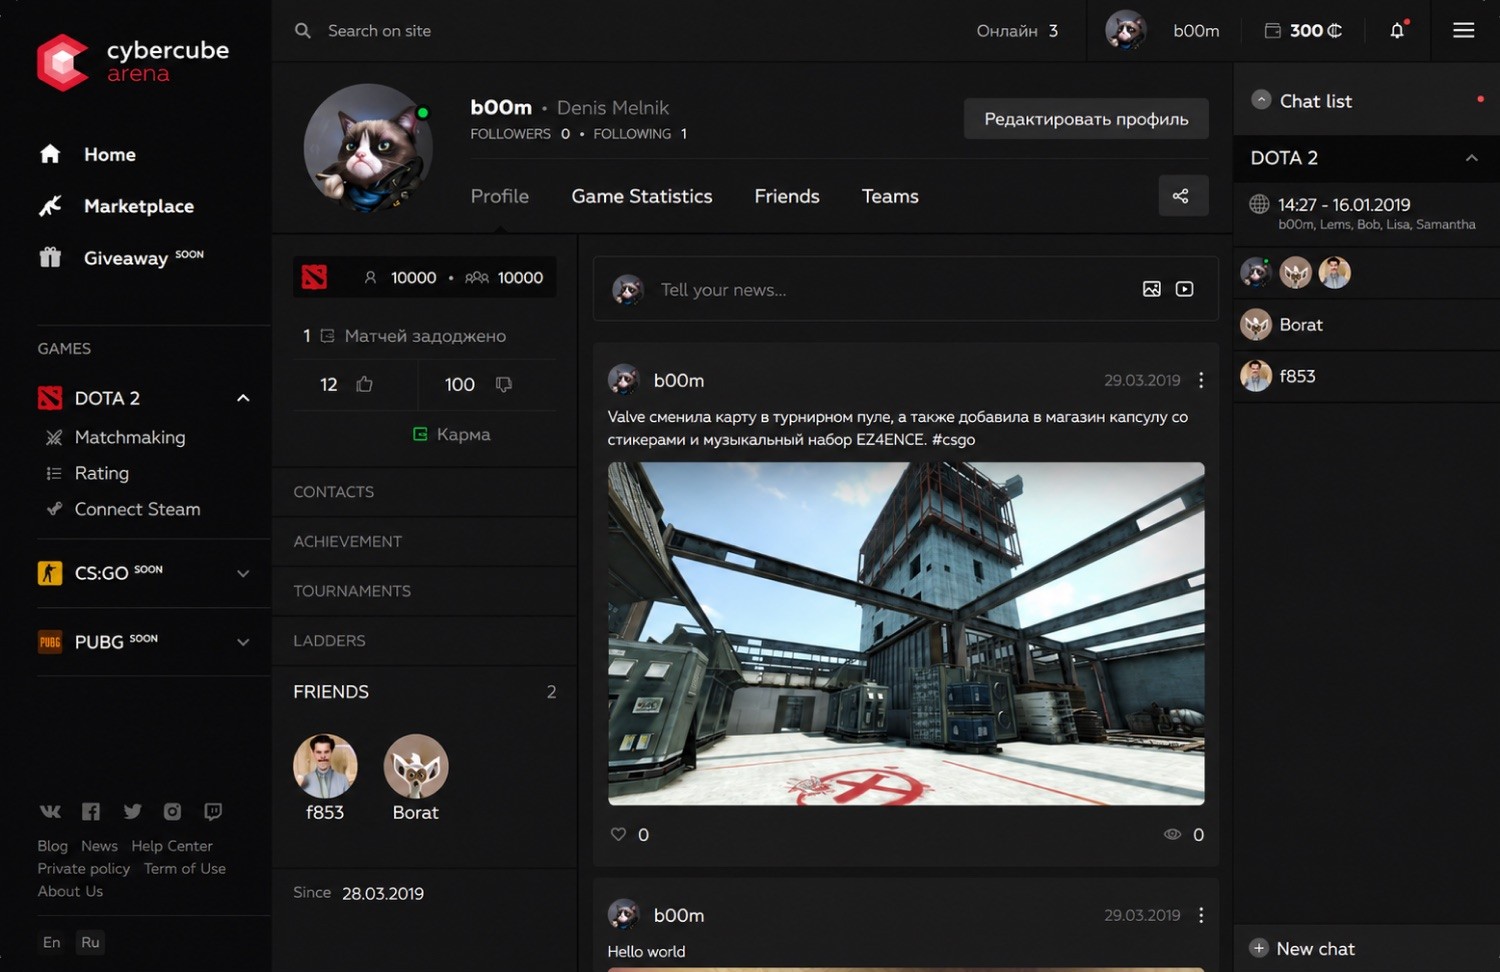Switch language to En
The width and height of the screenshot is (1500, 972).
(52, 942)
